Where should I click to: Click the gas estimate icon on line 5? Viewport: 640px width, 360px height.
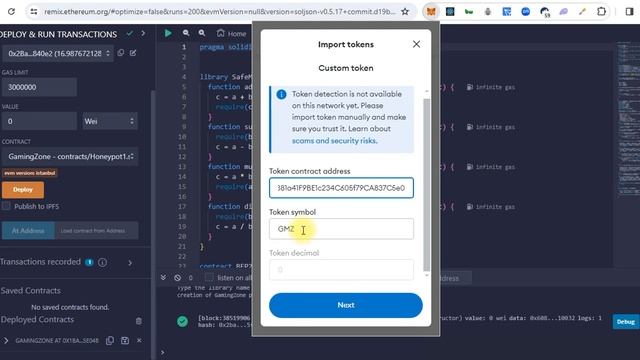(x=470, y=87)
